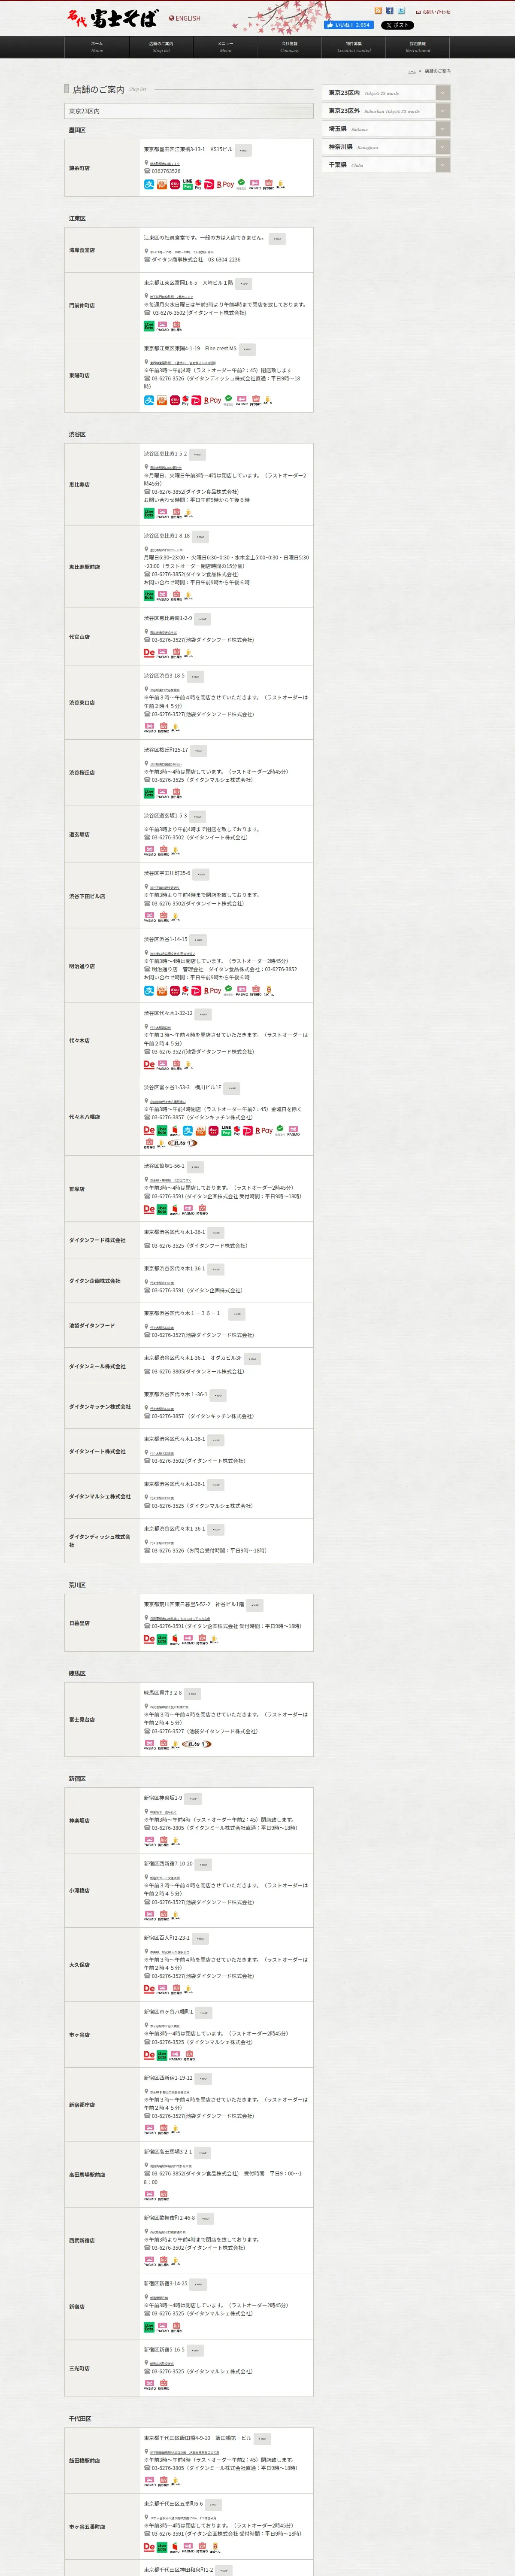
Task: Click Uber Eats icon in 渋谷桜丘店 row
Action: pos(149,793)
